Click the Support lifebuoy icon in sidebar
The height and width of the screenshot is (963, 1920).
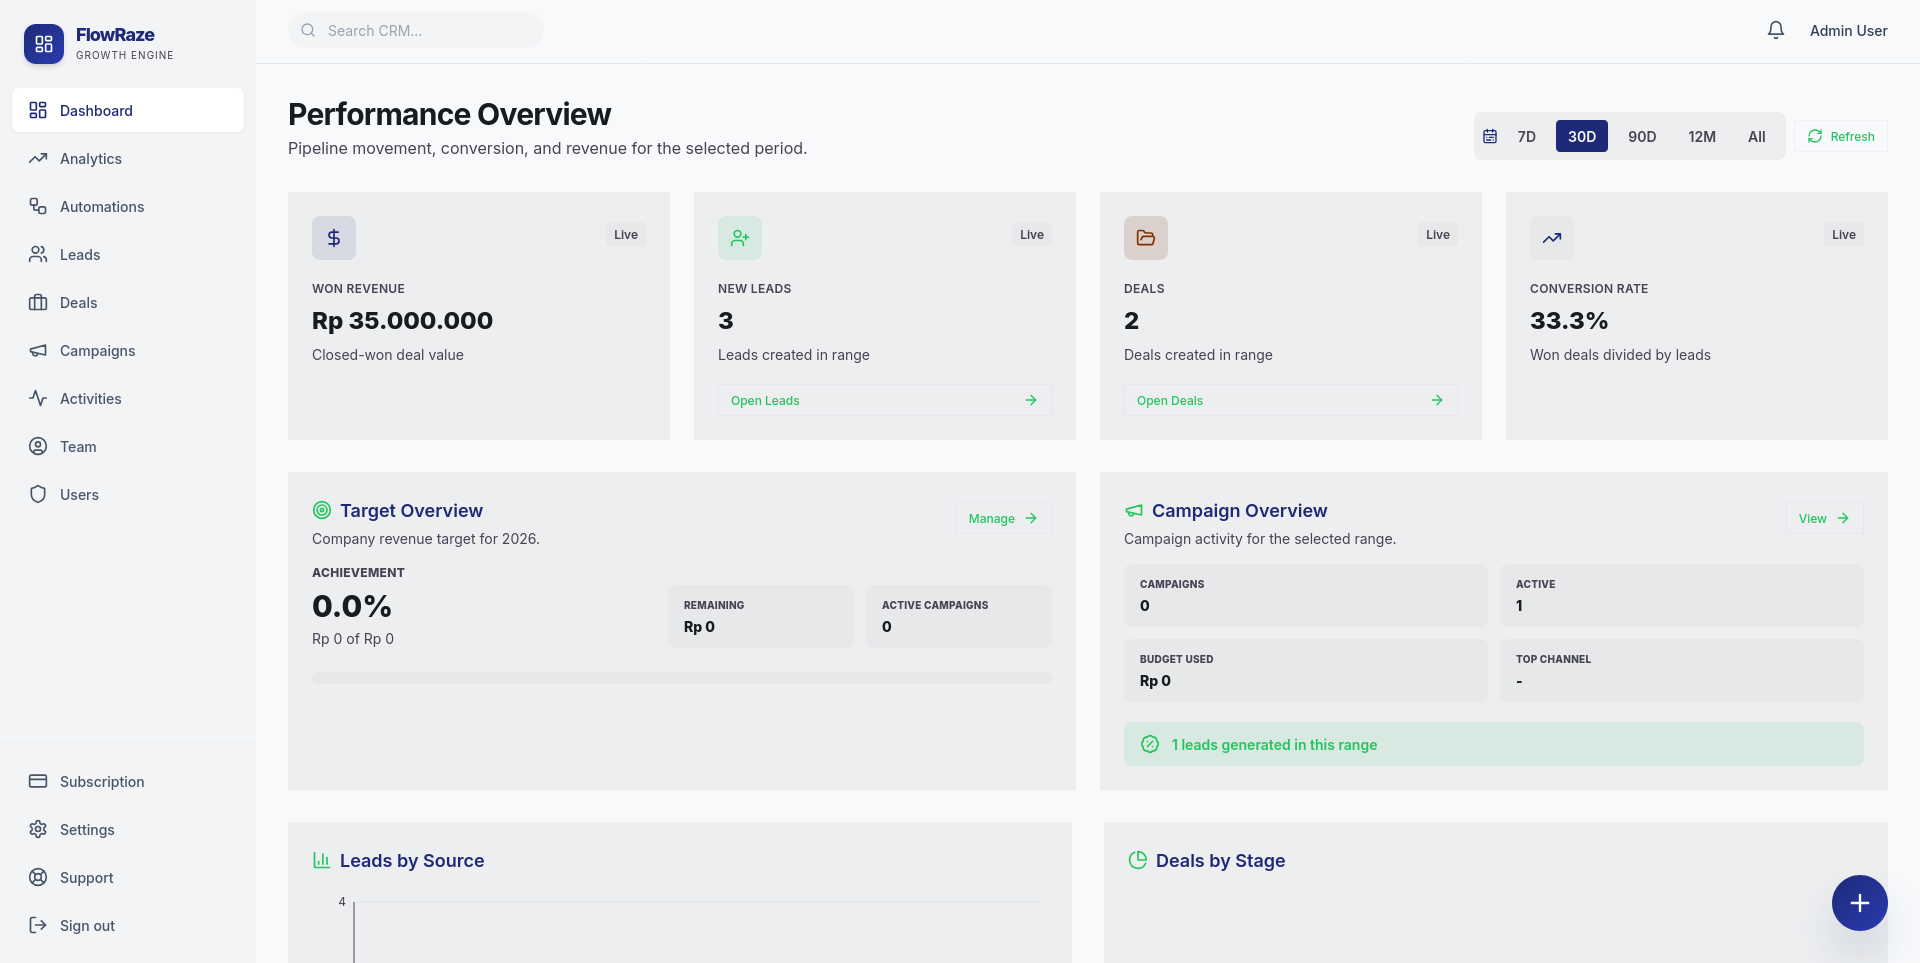tap(38, 877)
